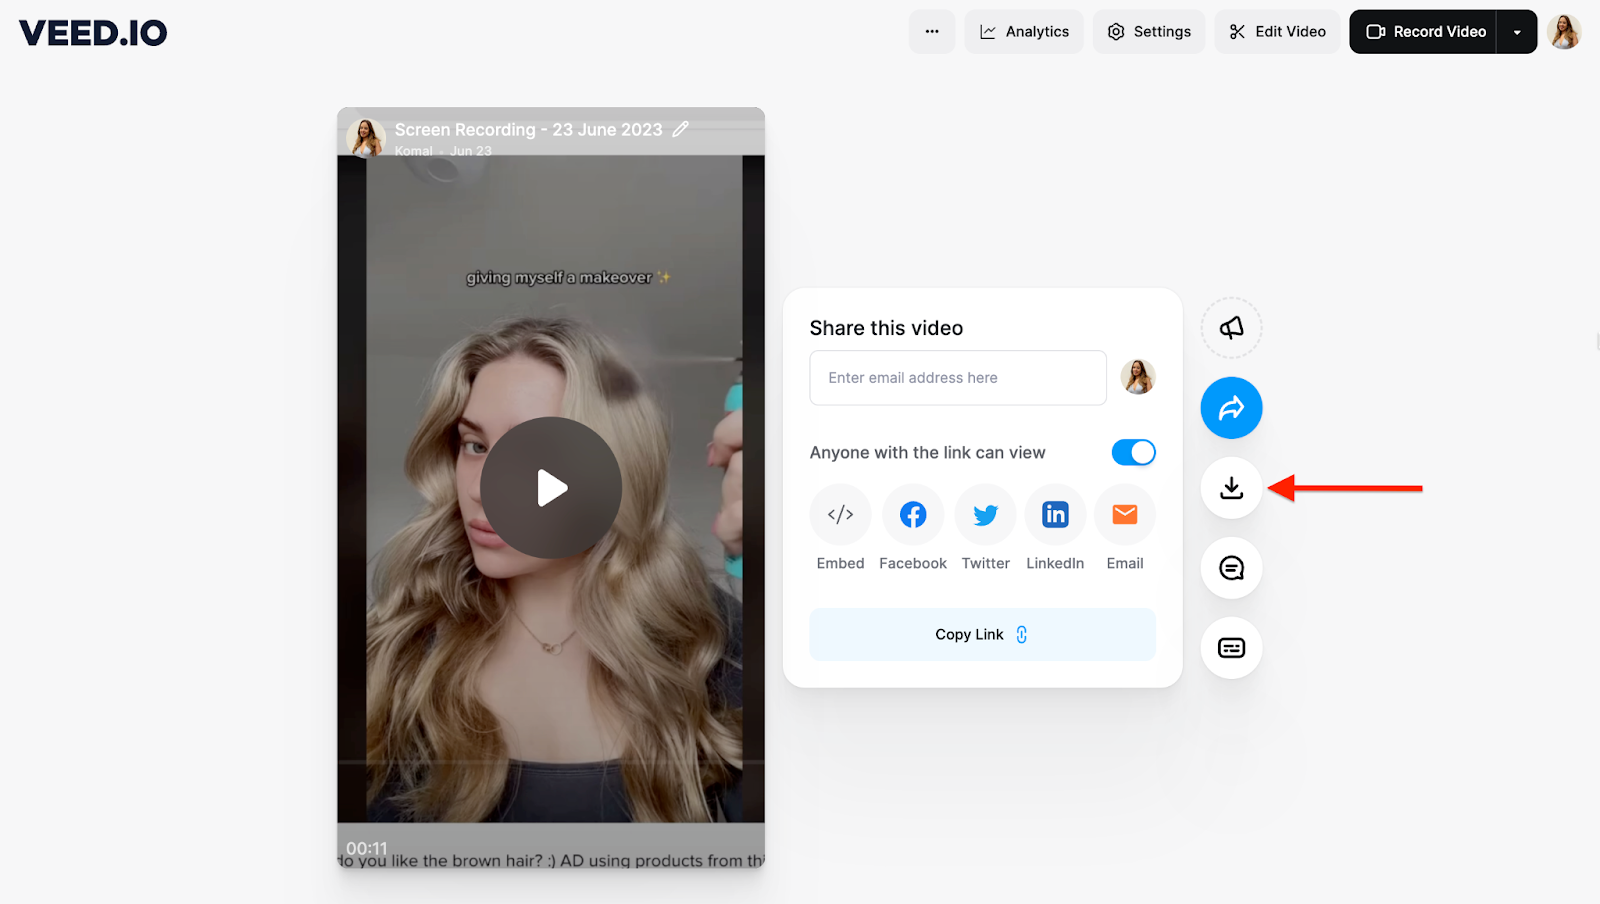
Task: Click the email address input field
Action: (958, 378)
